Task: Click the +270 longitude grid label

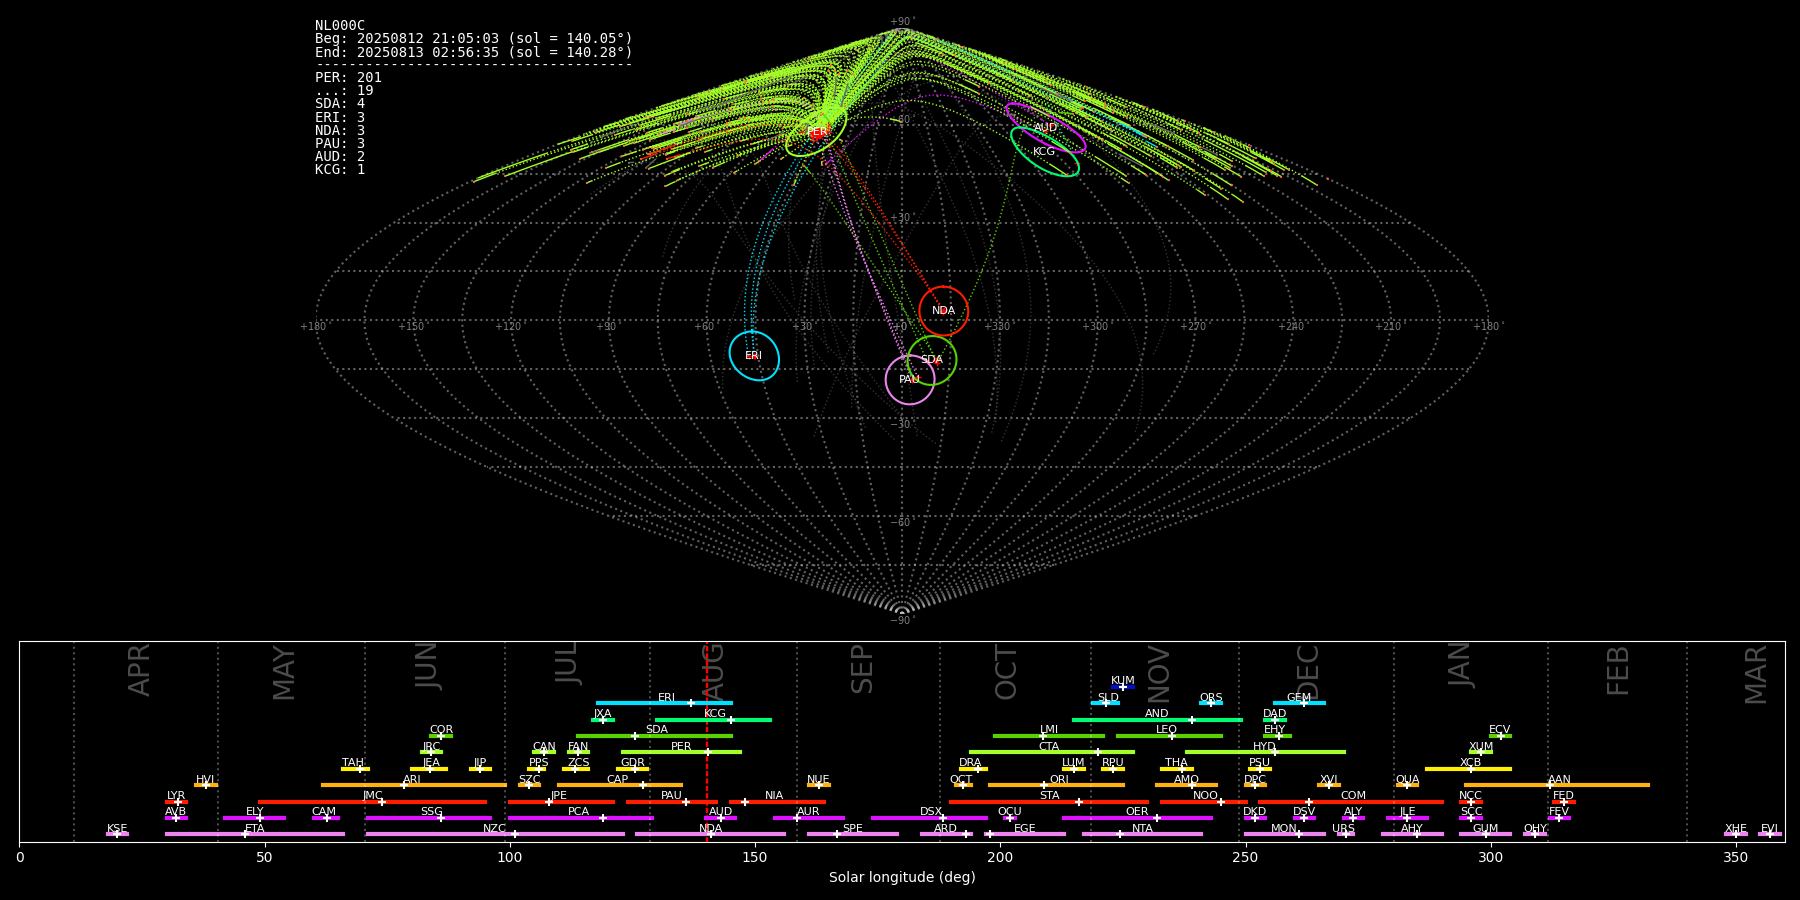Action: [x=1193, y=327]
